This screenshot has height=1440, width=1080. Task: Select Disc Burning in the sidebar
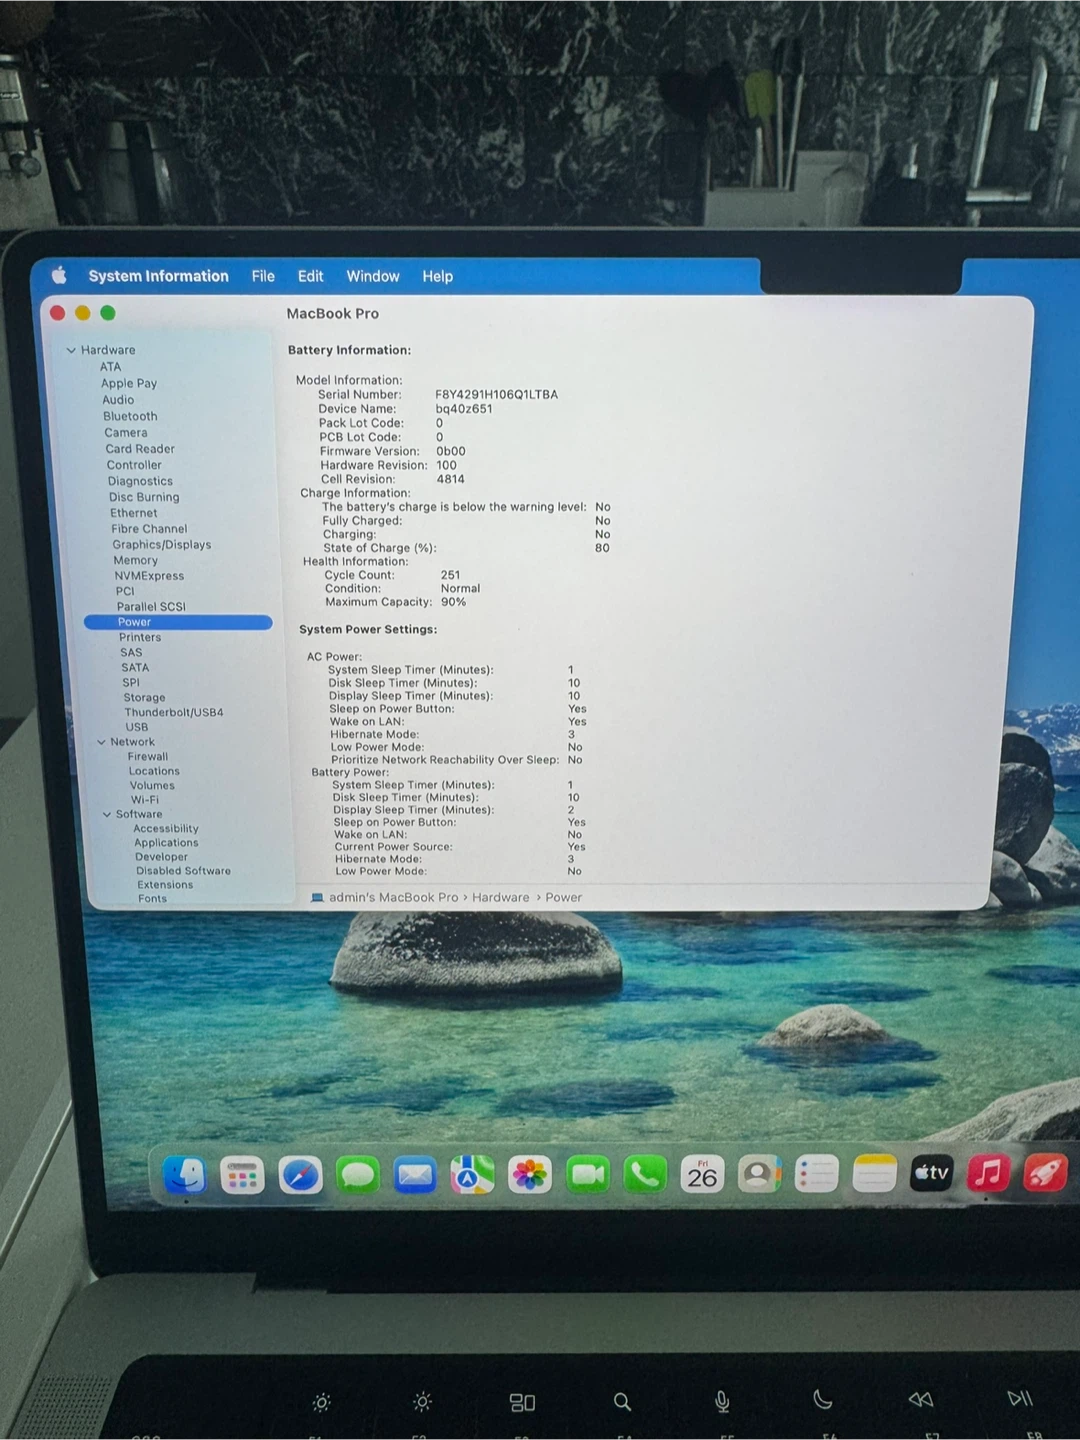[x=144, y=497]
